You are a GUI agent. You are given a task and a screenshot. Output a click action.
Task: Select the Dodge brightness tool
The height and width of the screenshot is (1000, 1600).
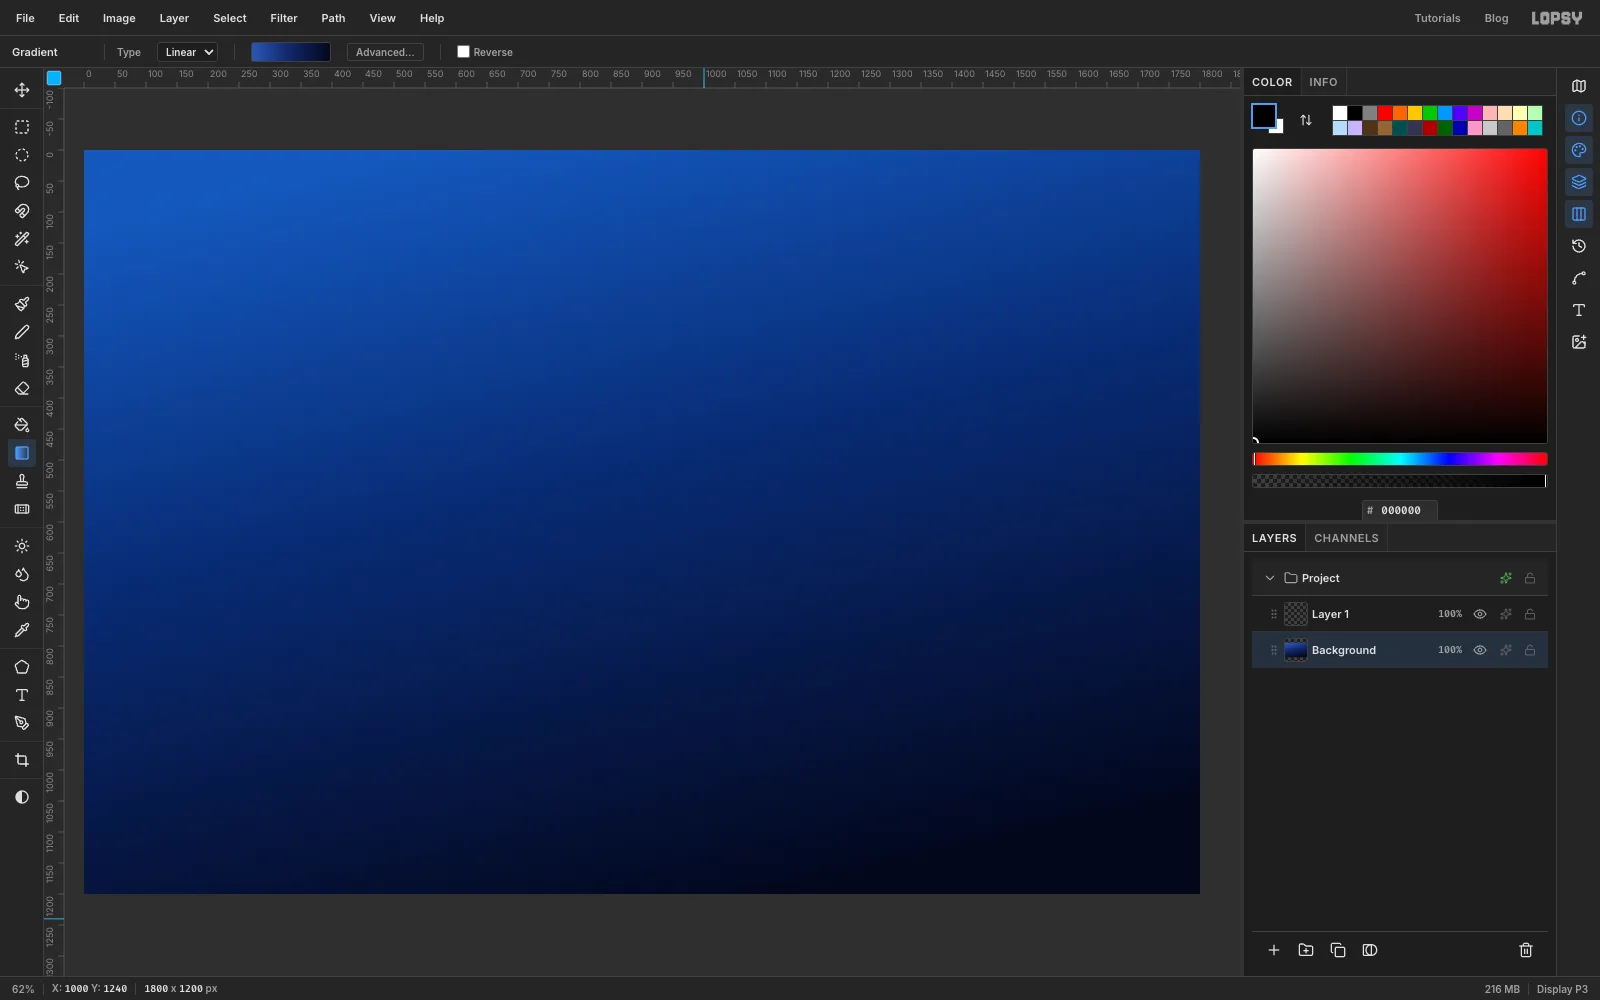(22, 546)
